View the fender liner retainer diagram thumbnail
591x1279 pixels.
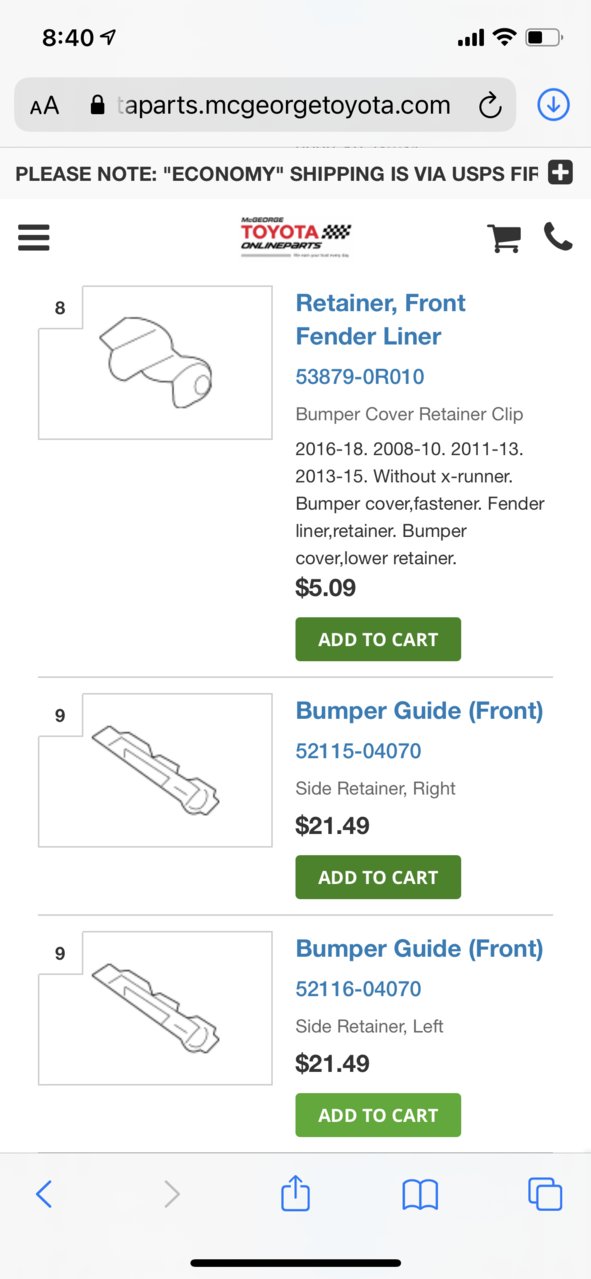pos(155,362)
